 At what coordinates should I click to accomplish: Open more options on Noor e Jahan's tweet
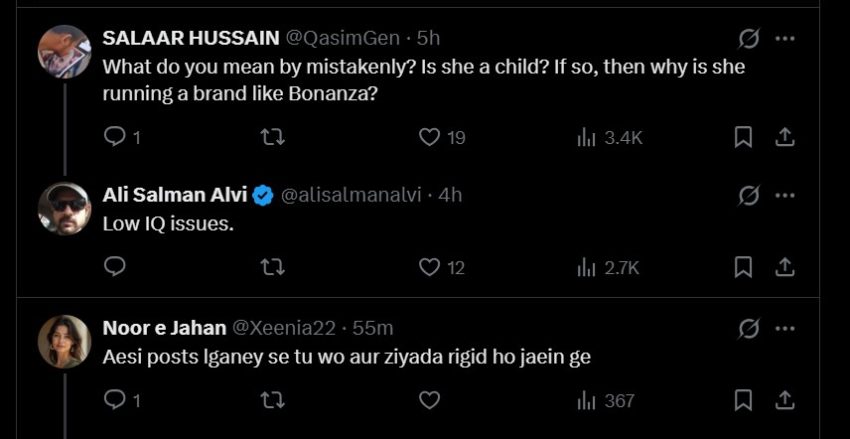pyautogui.click(x=786, y=327)
